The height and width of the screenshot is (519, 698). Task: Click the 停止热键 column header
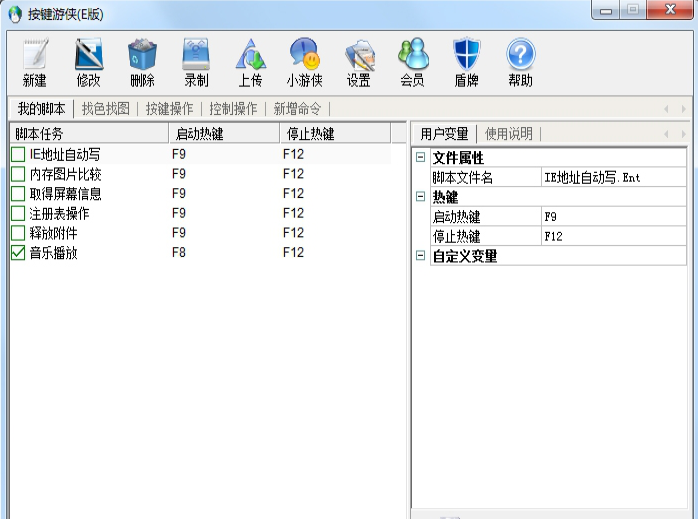tap(335, 134)
